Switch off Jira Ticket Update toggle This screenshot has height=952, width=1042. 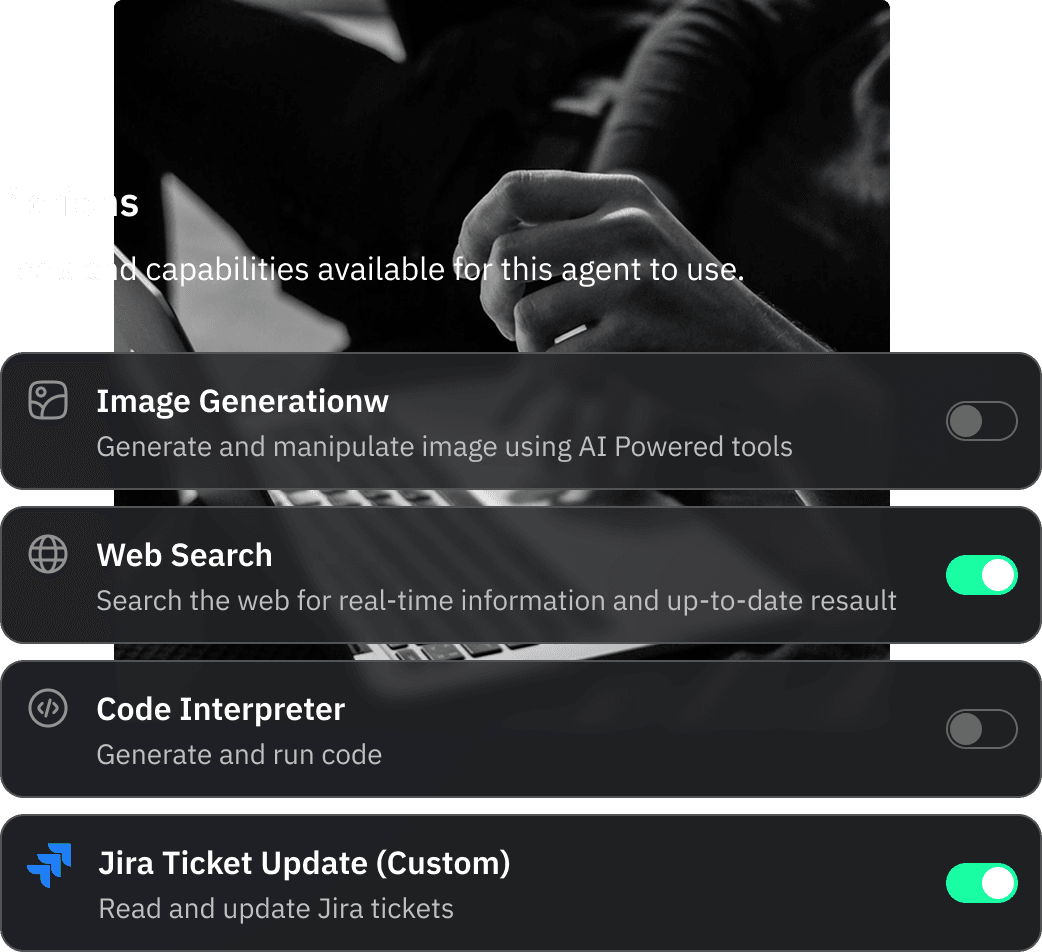coord(982,883)
